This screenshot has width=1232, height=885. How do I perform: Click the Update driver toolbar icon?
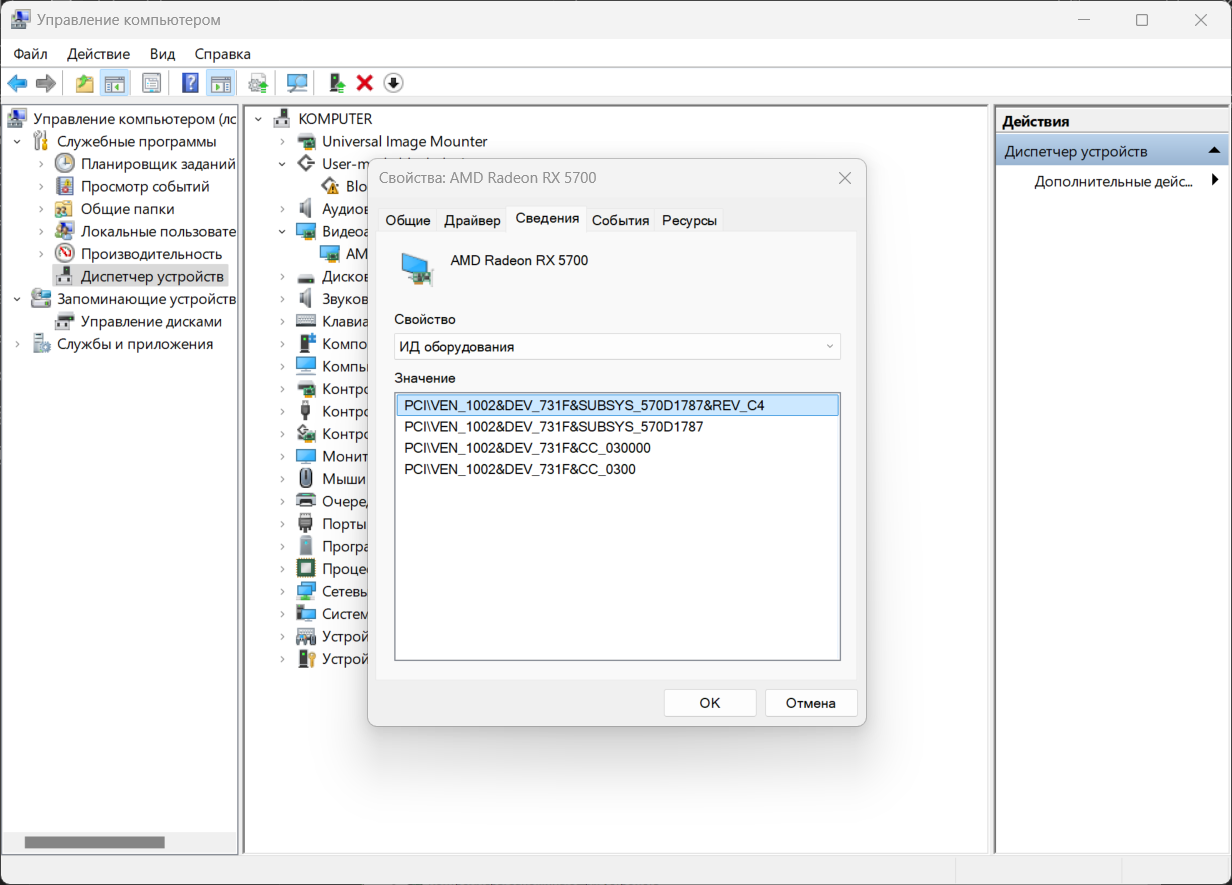[x=338, y=83]
